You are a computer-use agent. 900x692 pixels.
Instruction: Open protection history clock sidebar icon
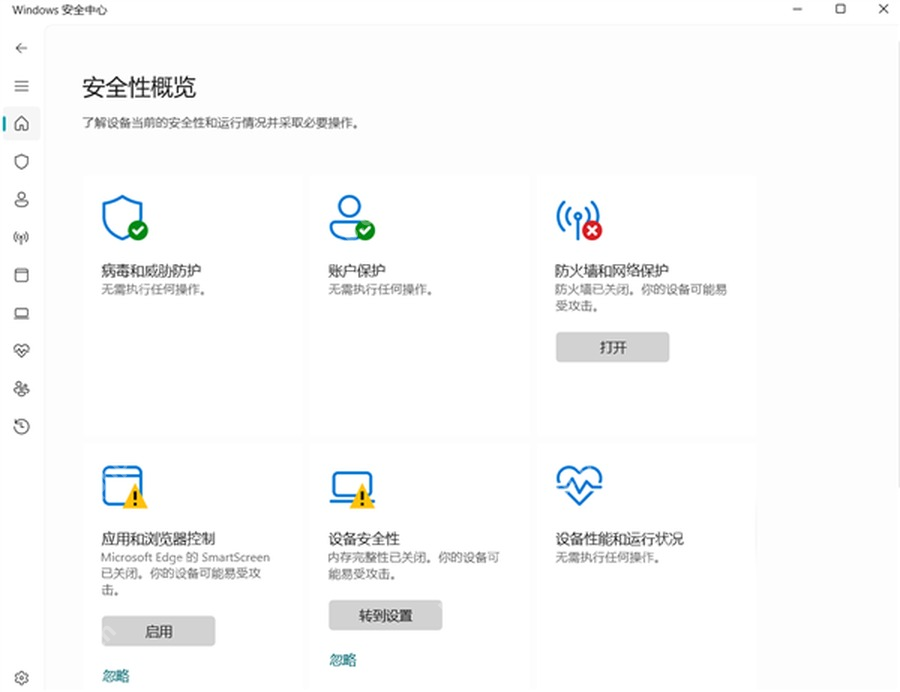tap(21, 426)
